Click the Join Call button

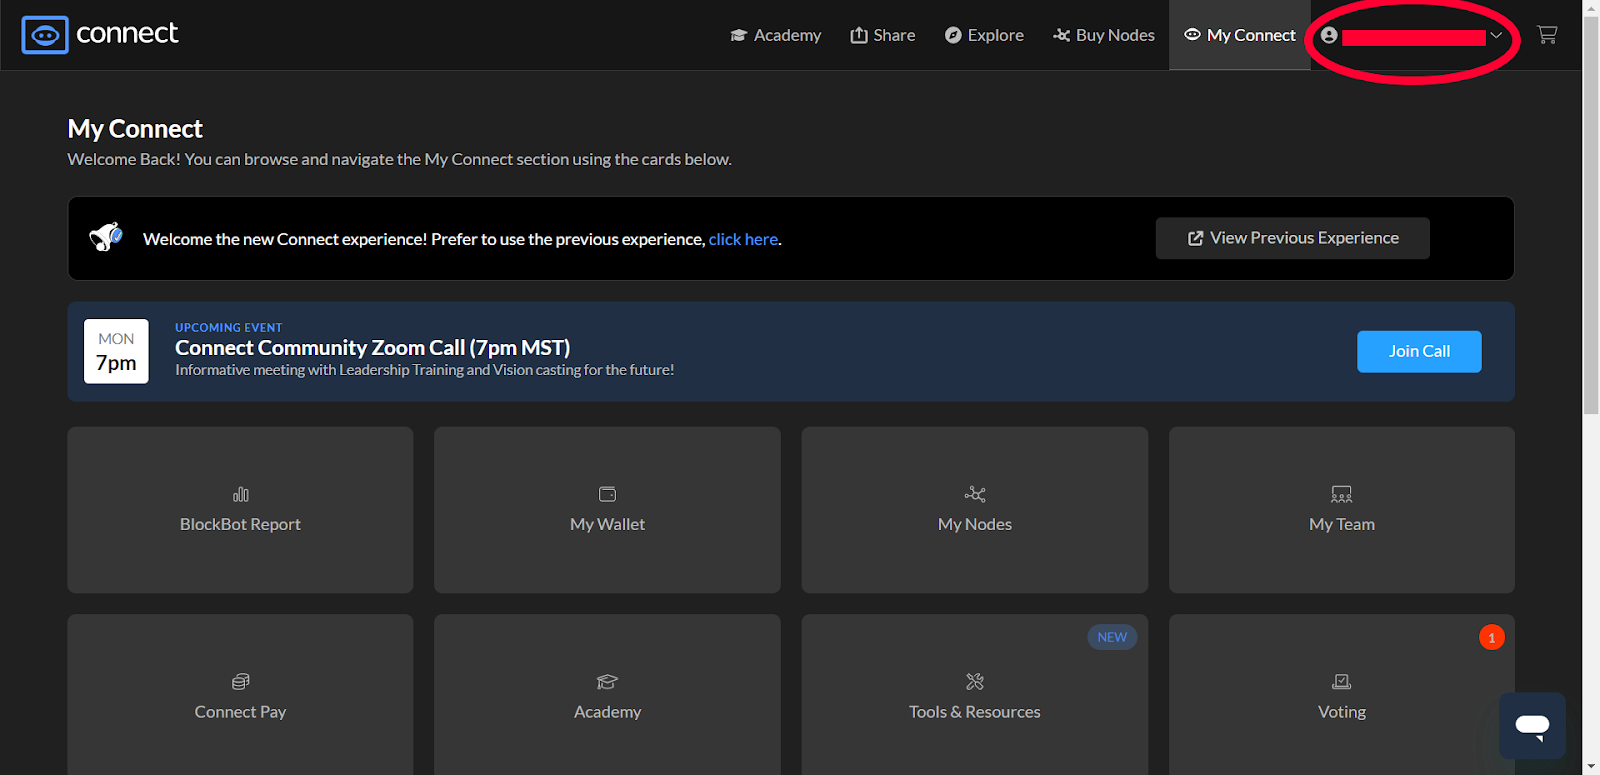pyautogui.click(x=1419, y=351)
